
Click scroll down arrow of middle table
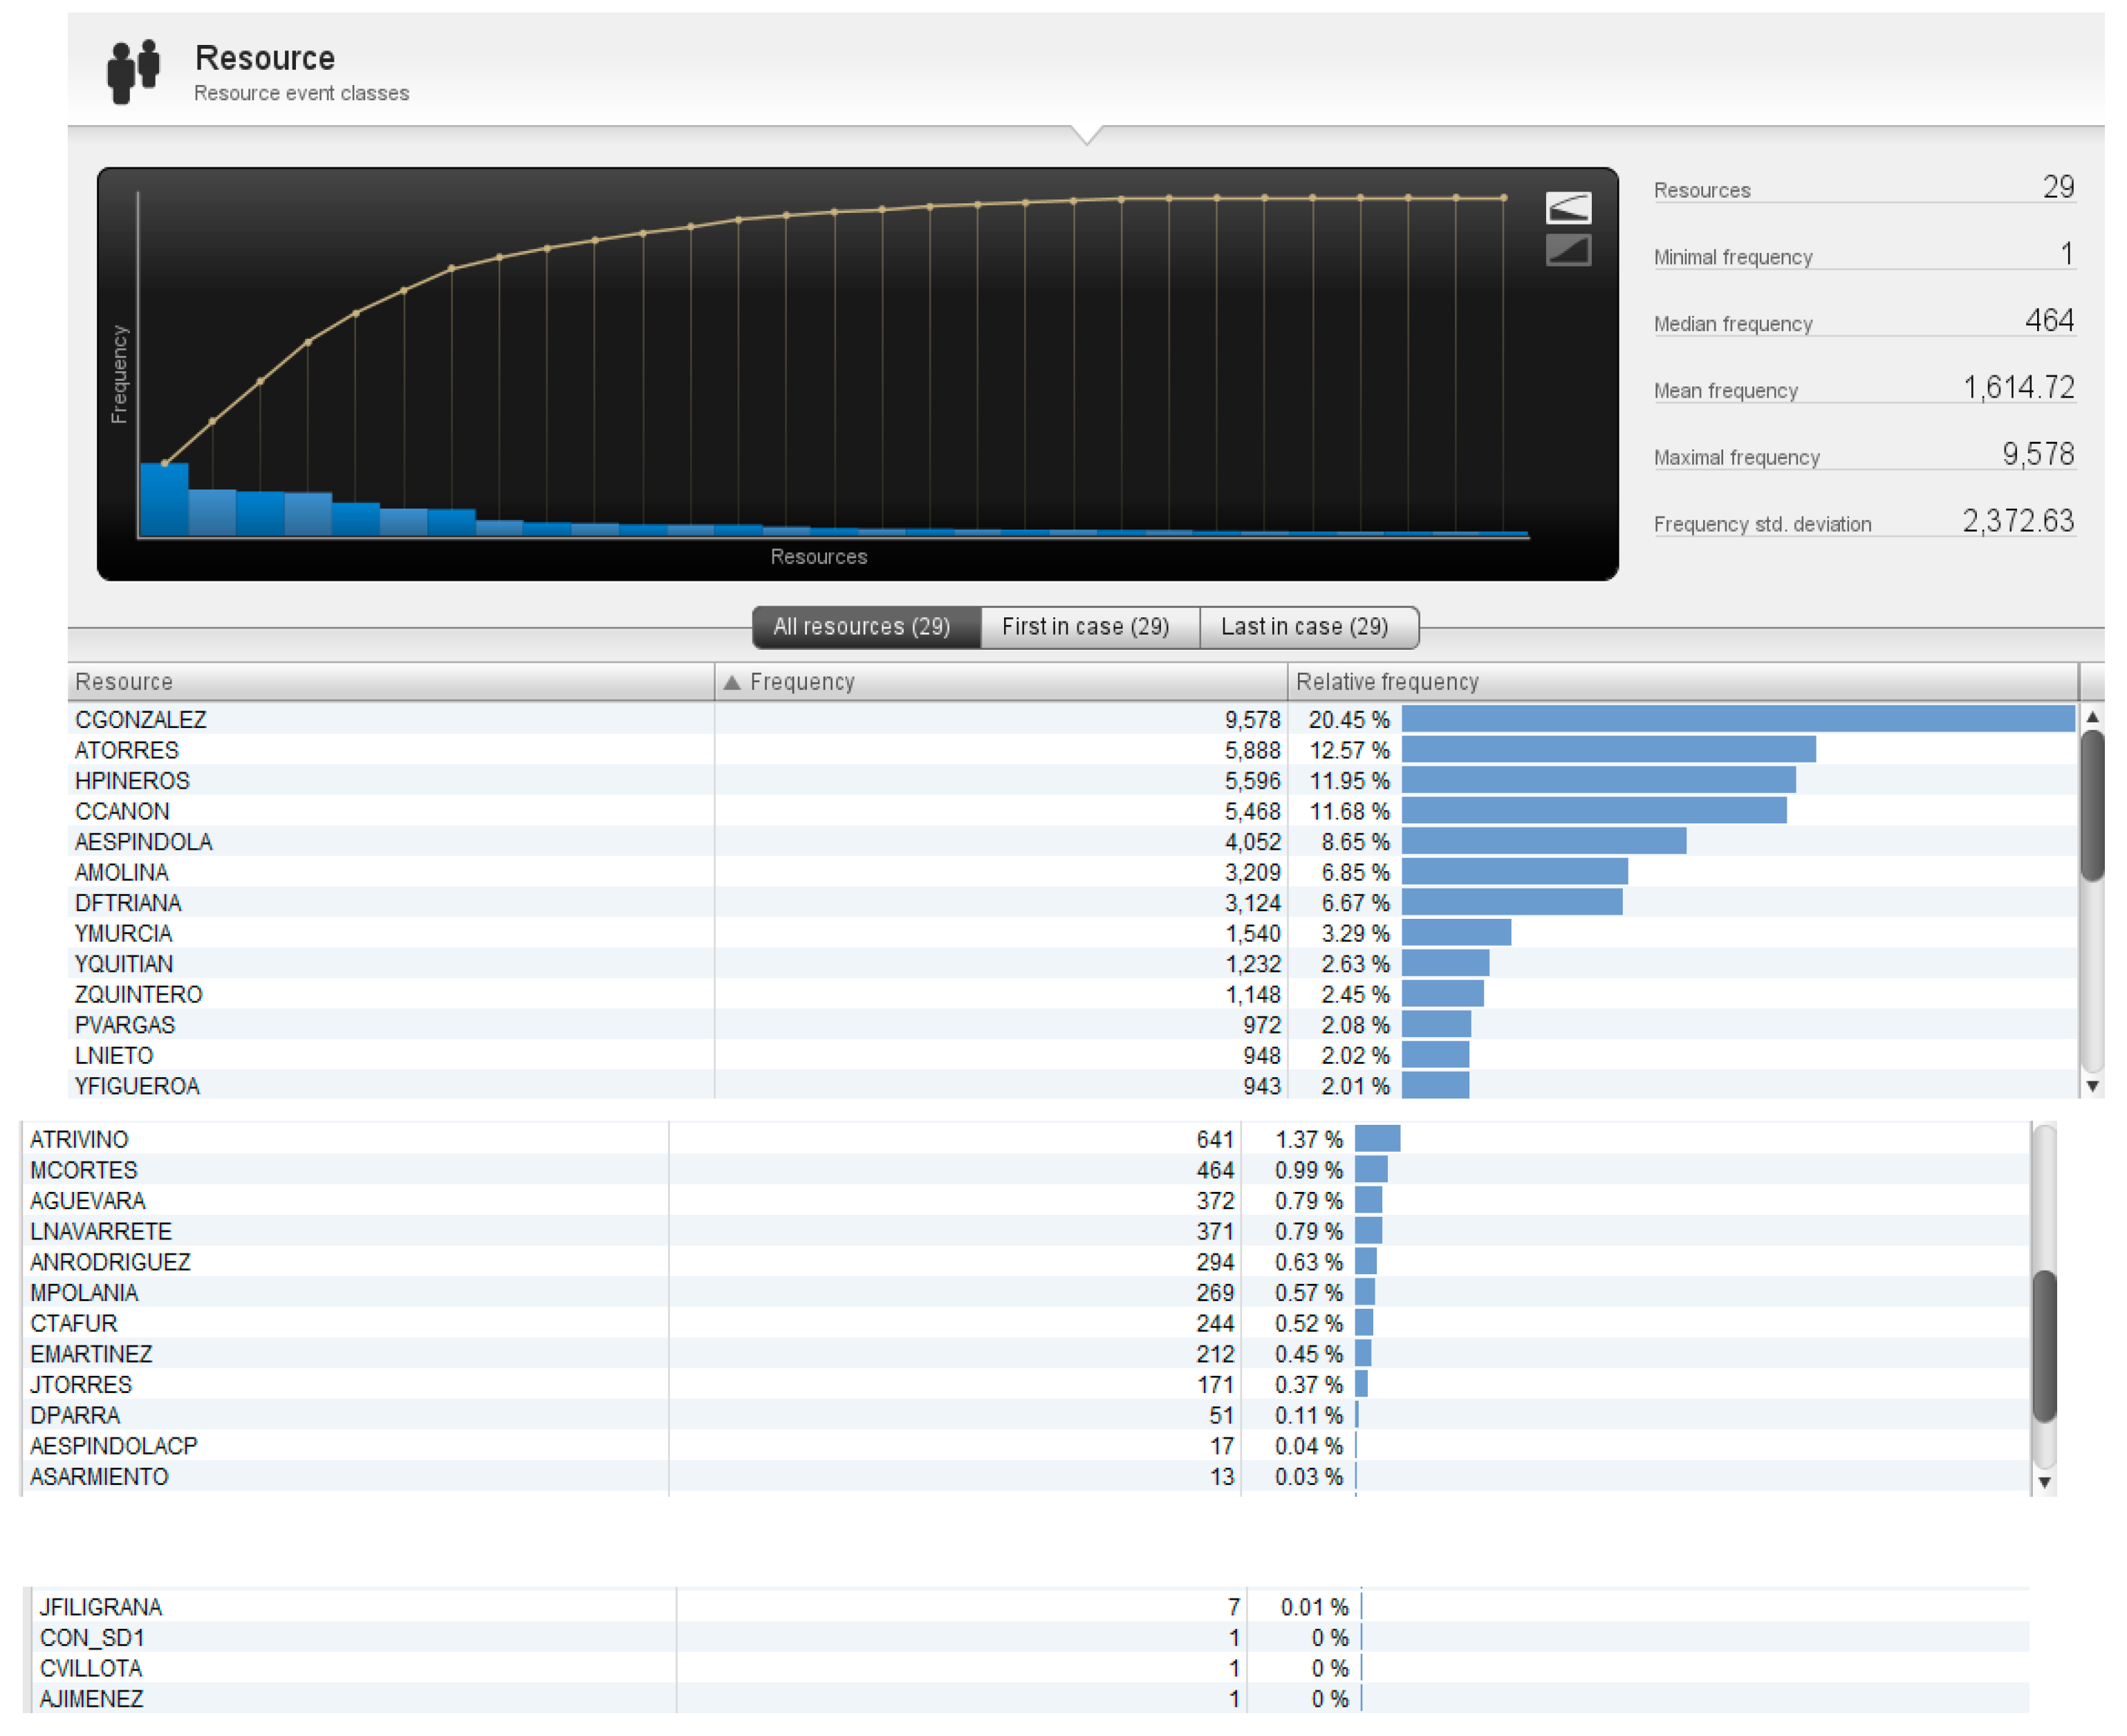click(x=2045, y=1483)
